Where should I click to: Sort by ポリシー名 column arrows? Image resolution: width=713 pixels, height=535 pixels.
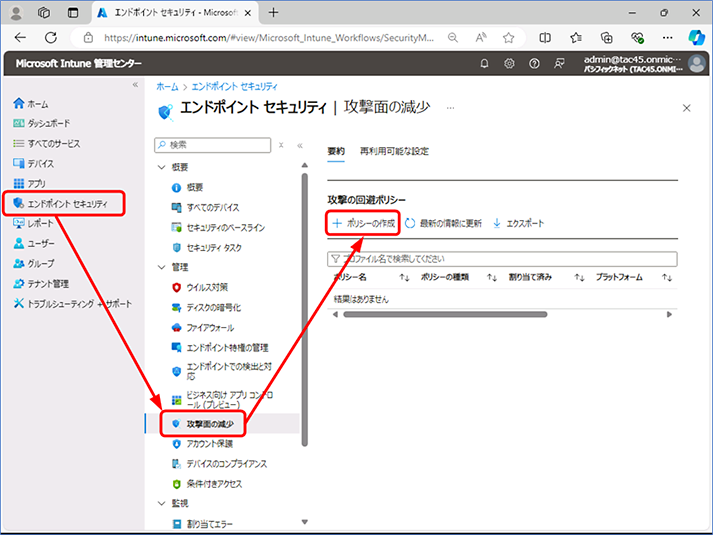pos(404,277)
